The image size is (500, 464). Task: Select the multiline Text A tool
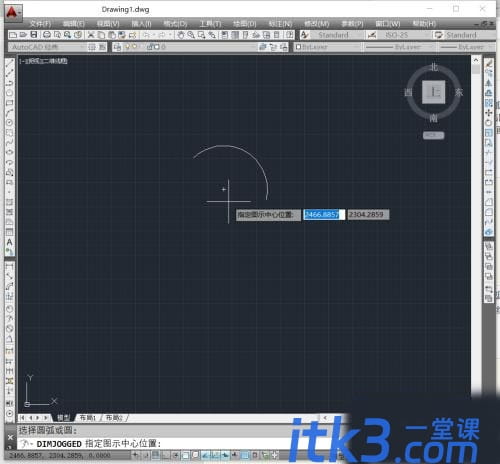[x=10, y=242]
